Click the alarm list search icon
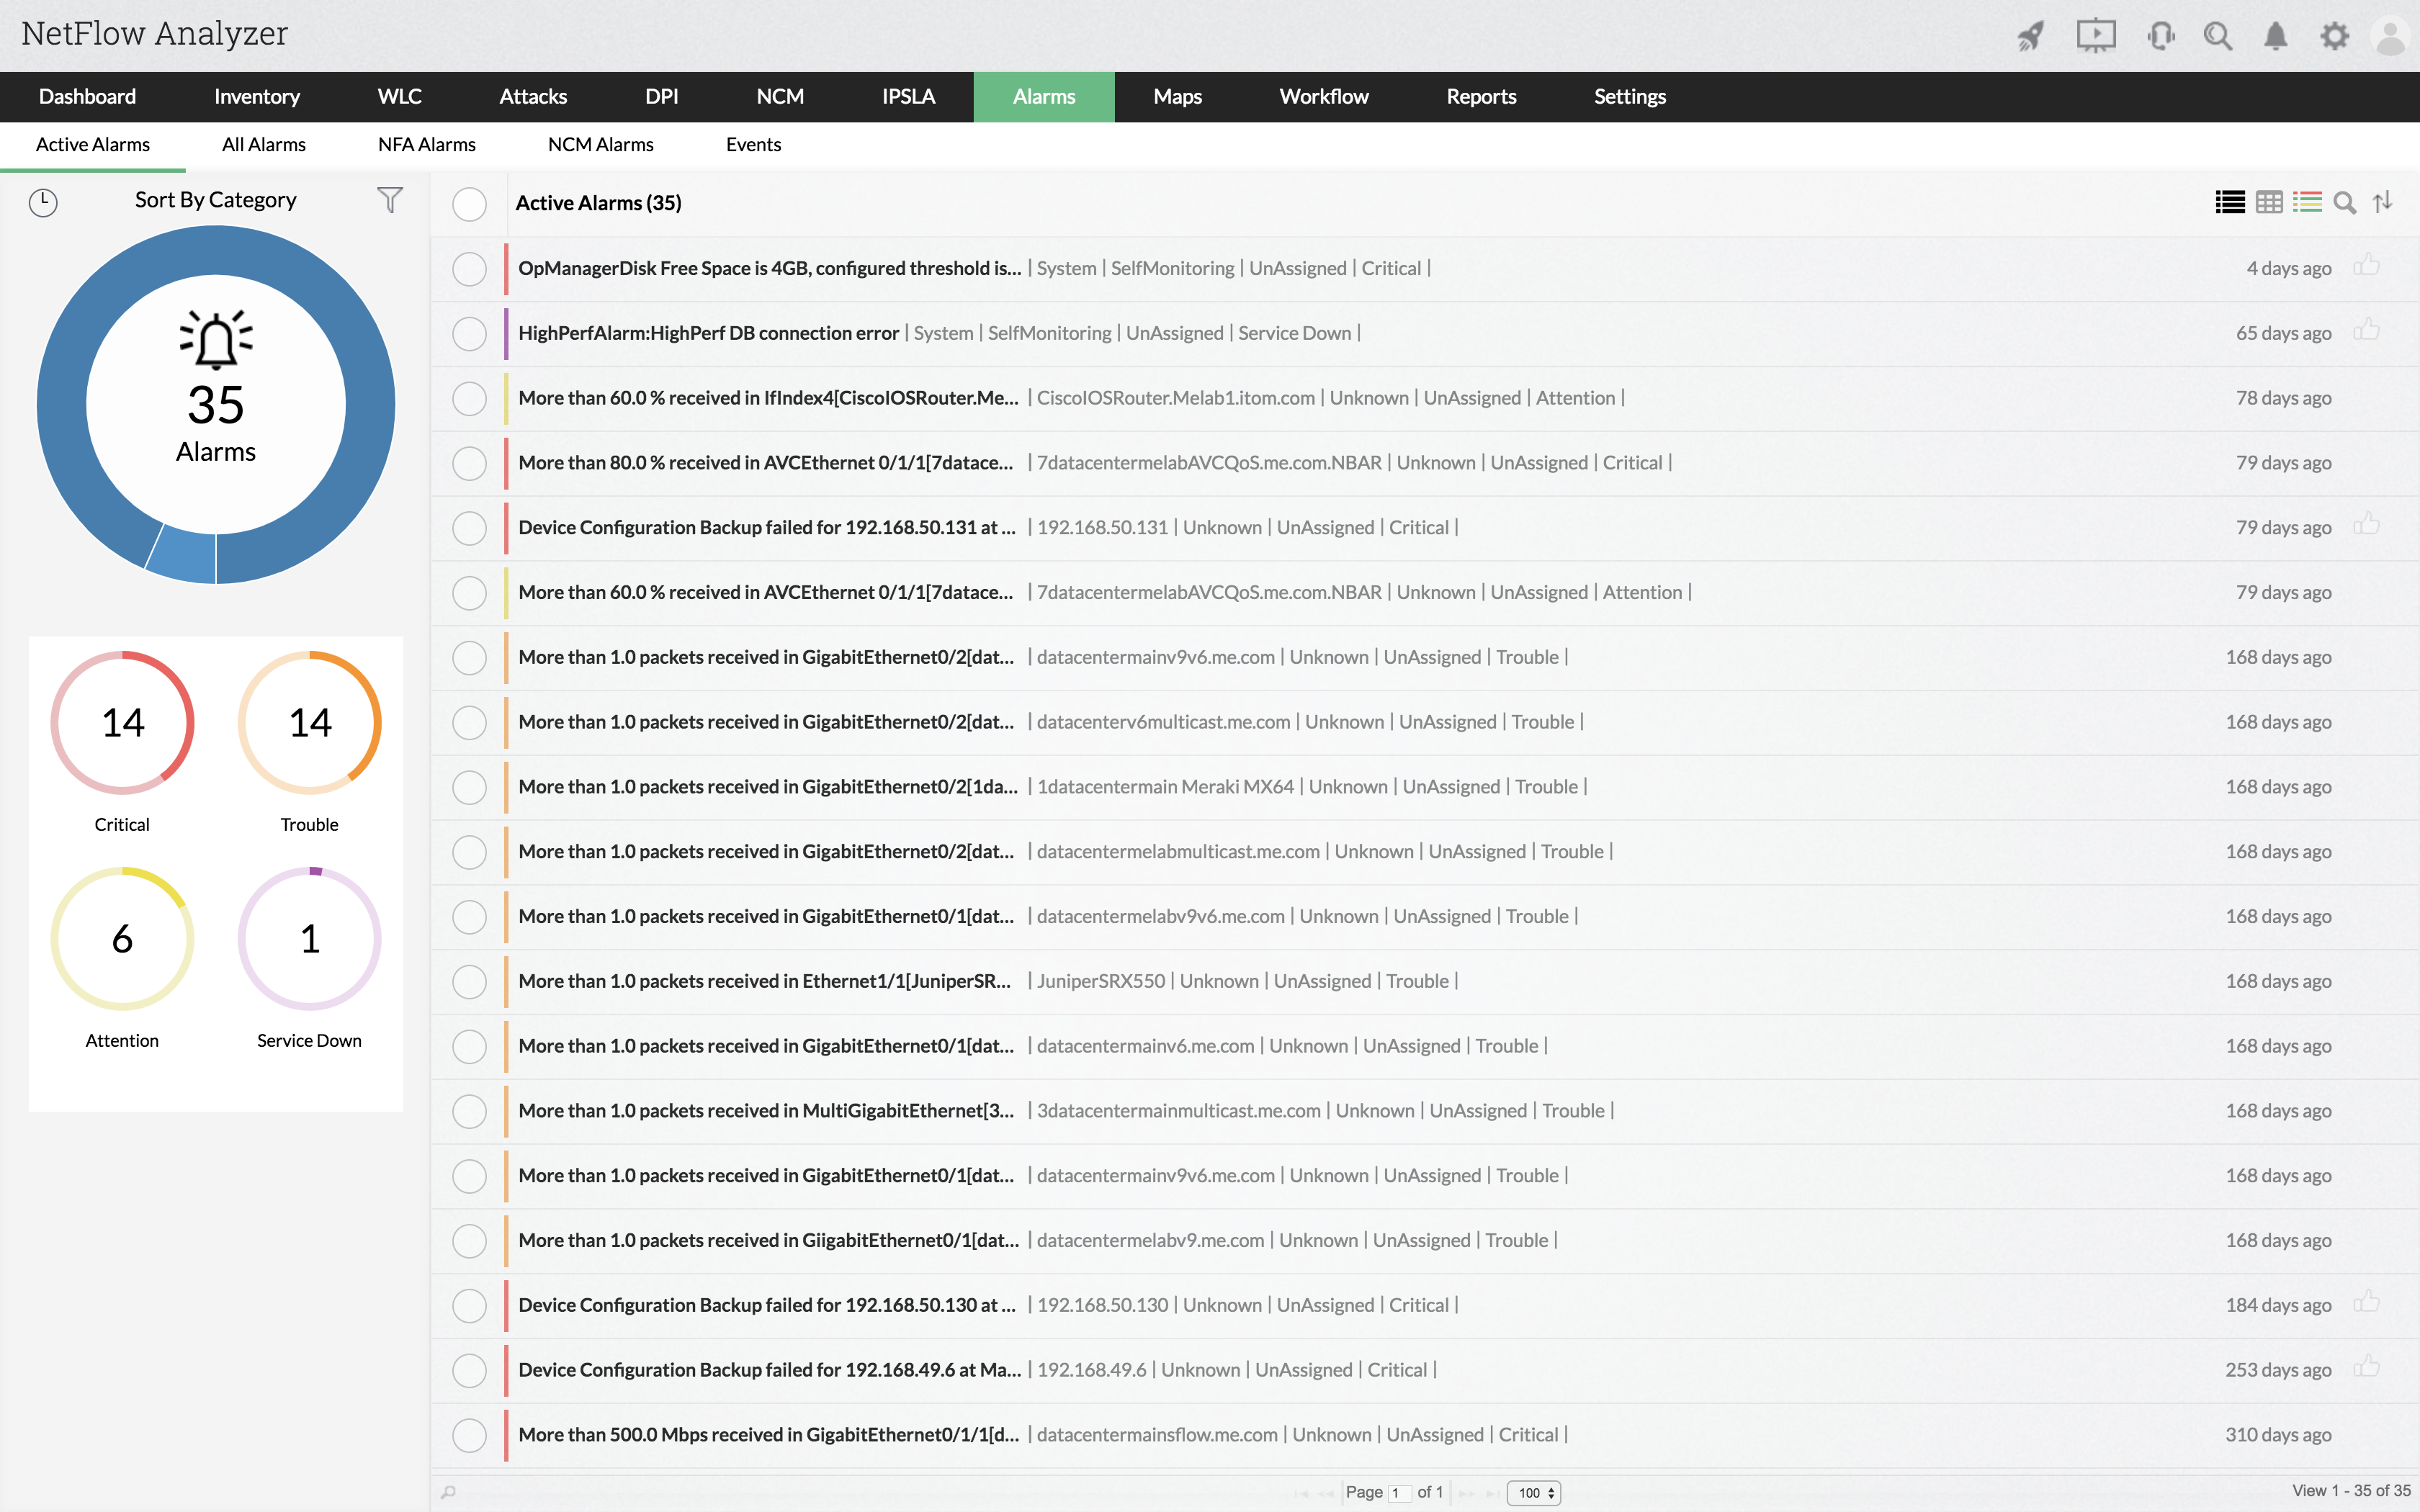 tap(2344, 203)
